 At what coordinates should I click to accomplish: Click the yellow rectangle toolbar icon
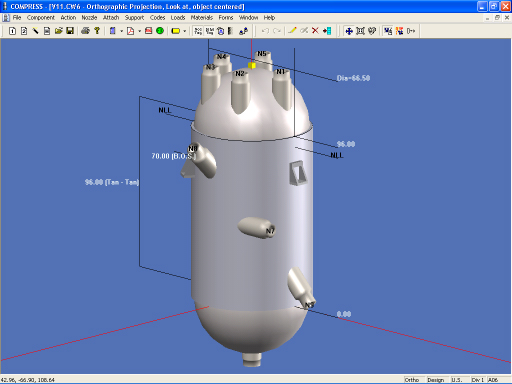(176, 31)
